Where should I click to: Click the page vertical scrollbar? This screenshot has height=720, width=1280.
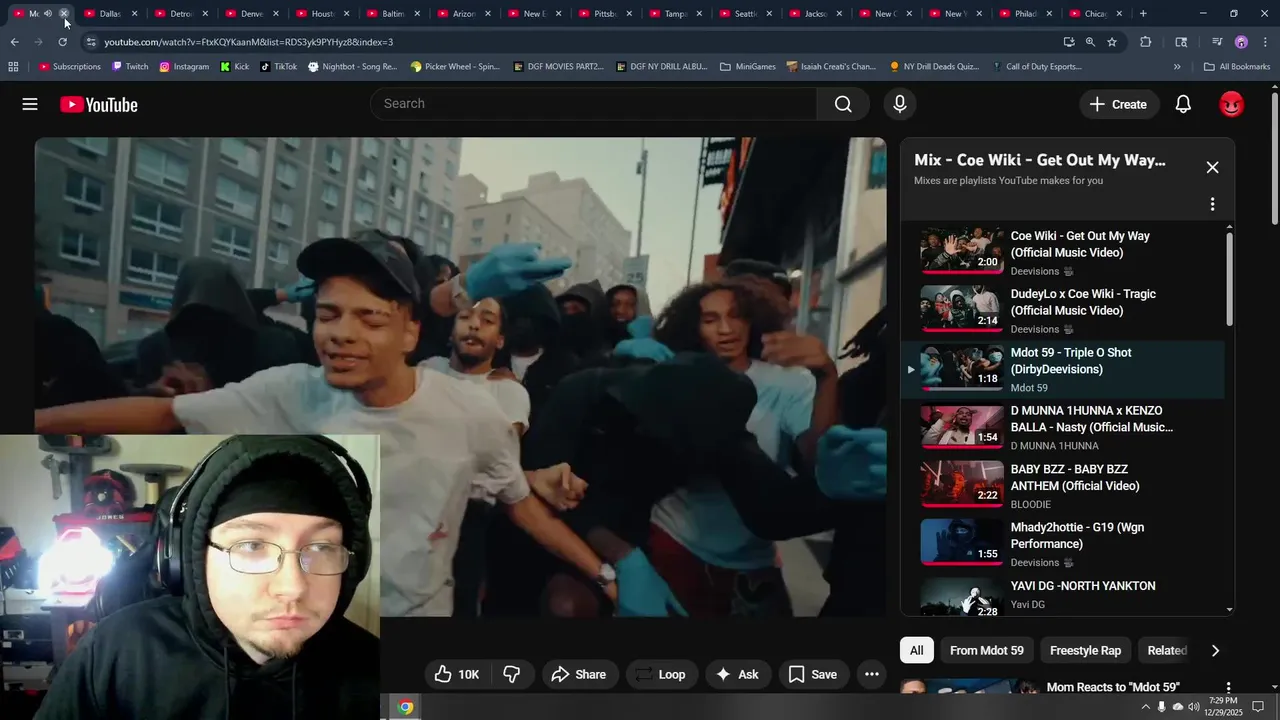[1275, 160]
